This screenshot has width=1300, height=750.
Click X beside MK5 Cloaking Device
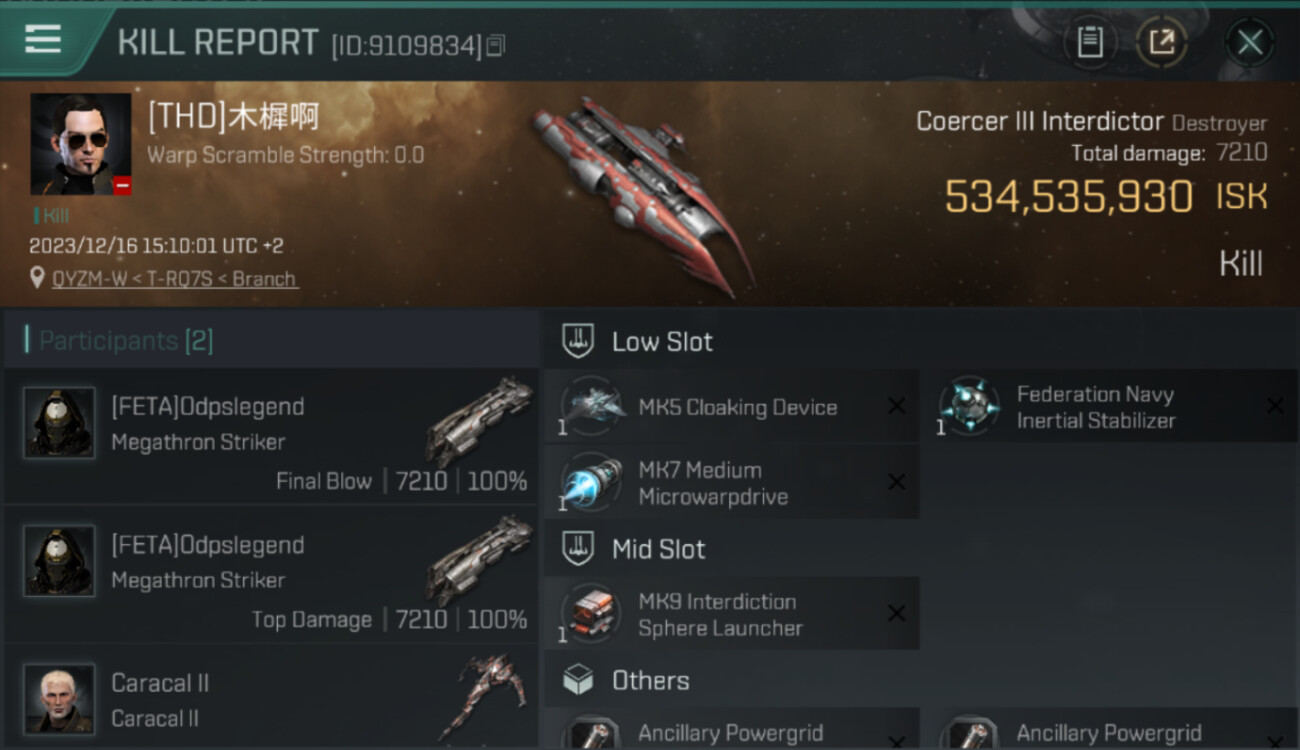coord(896,406)
